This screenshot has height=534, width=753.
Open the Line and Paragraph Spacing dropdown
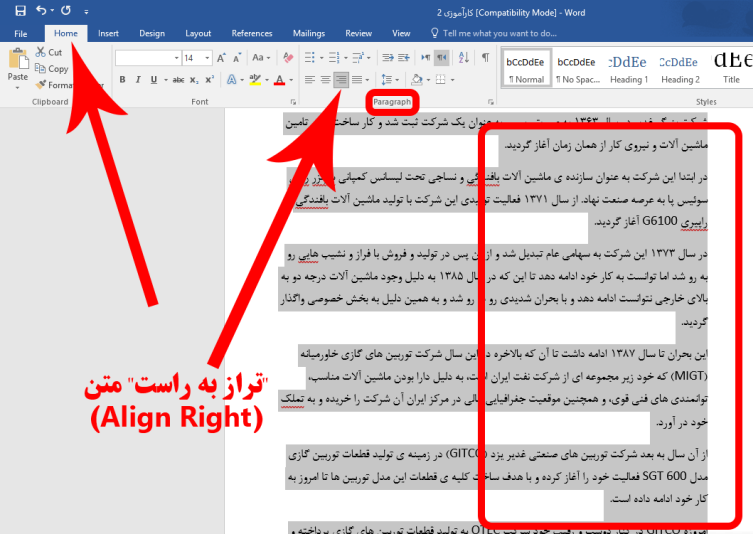pos(386,80)
